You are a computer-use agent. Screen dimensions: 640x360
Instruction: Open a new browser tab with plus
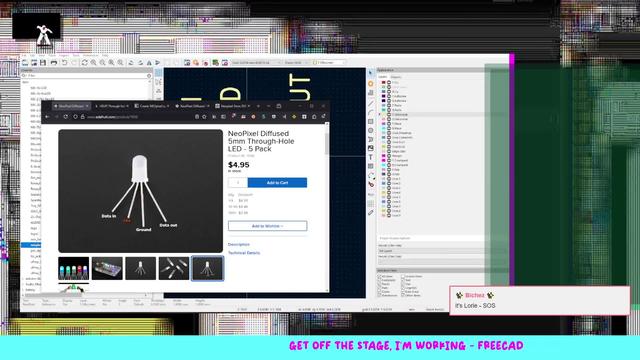click(x=258, y=106)
